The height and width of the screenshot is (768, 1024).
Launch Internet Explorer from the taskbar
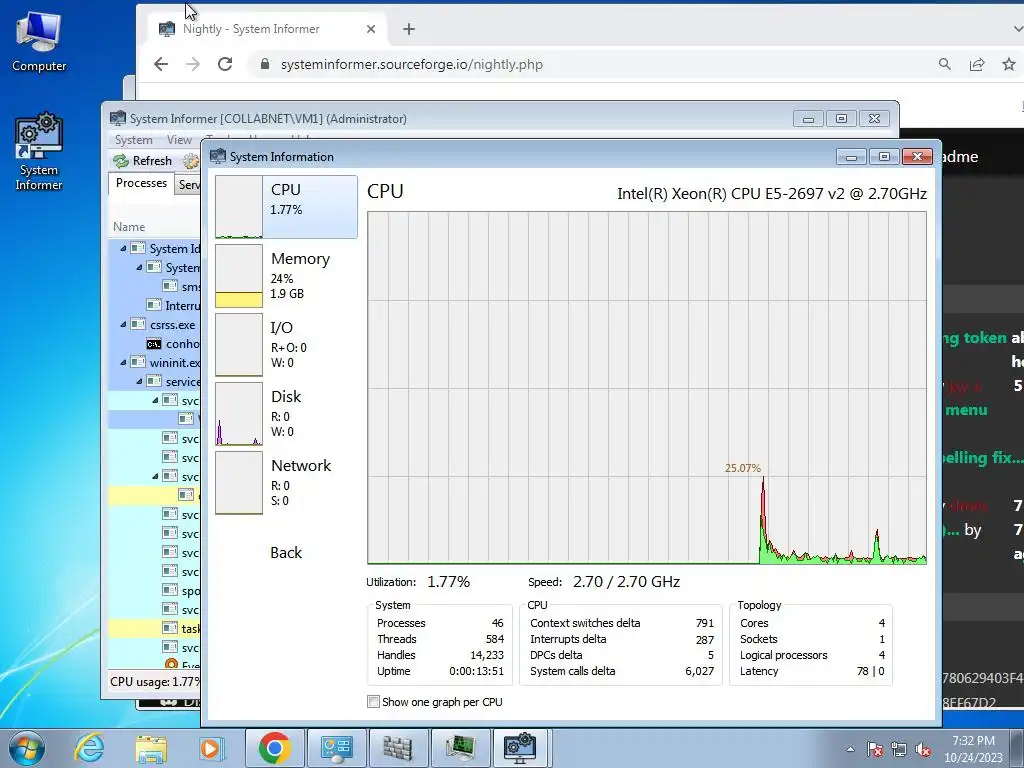[88, 748]
